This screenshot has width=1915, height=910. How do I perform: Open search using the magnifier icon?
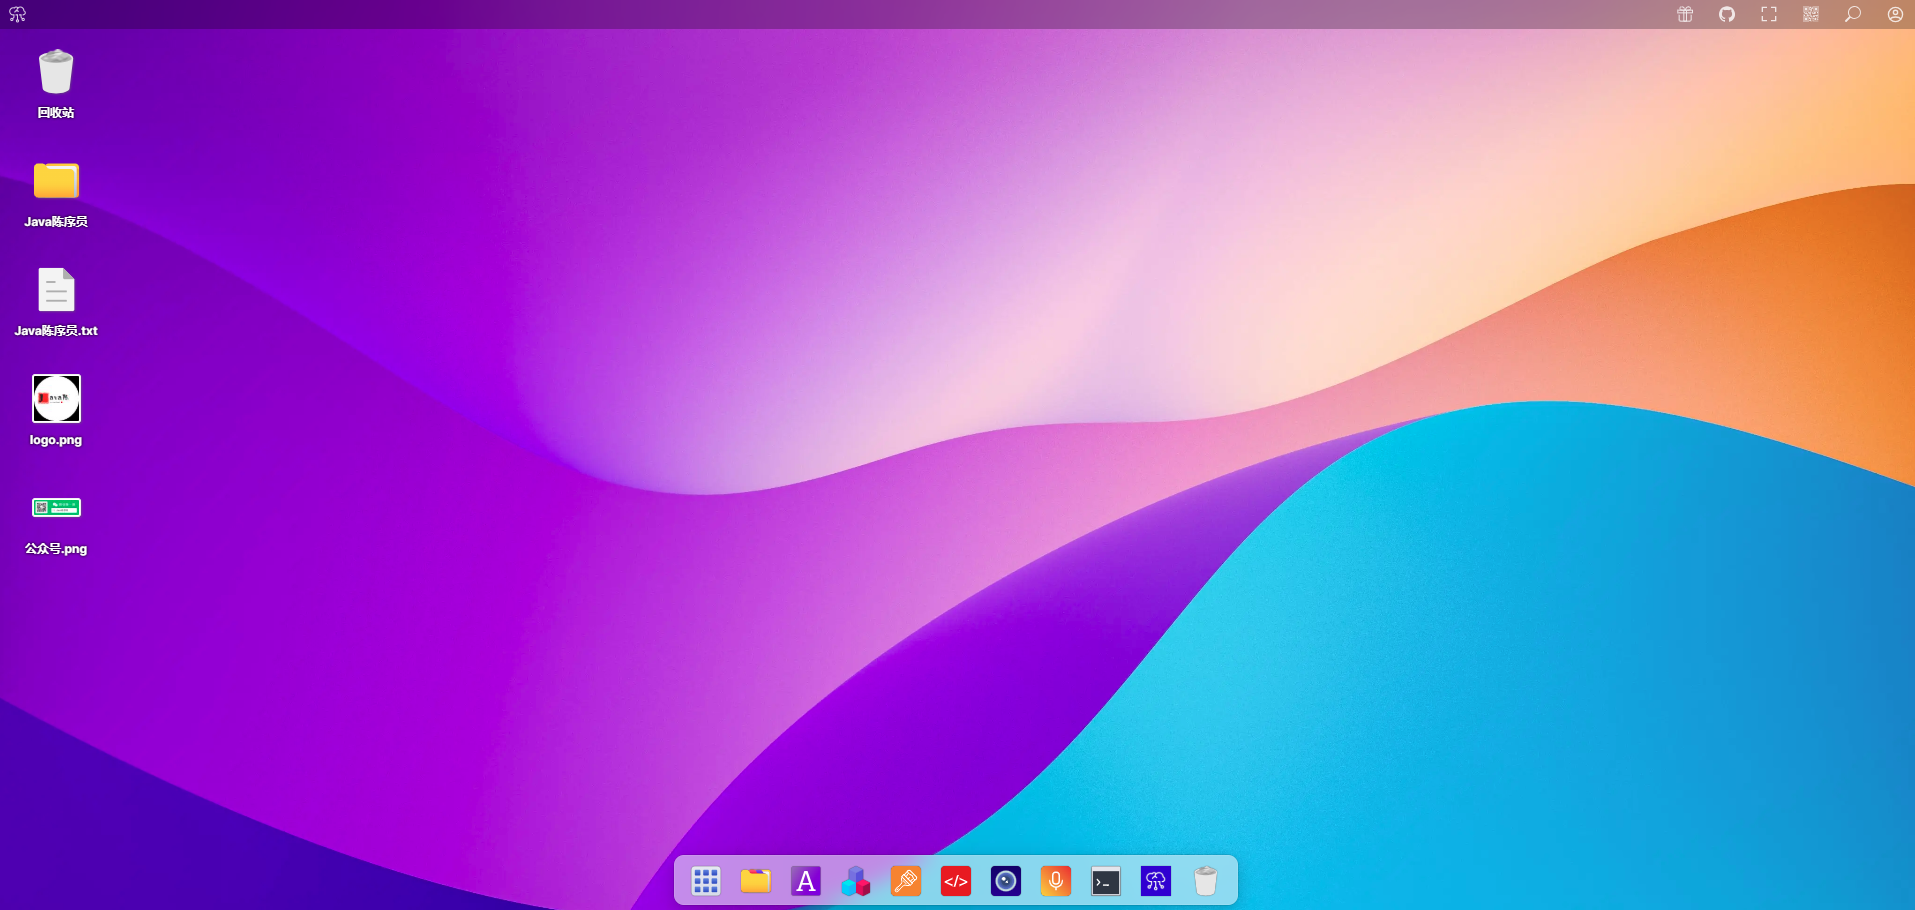[x=1853, y=14]
